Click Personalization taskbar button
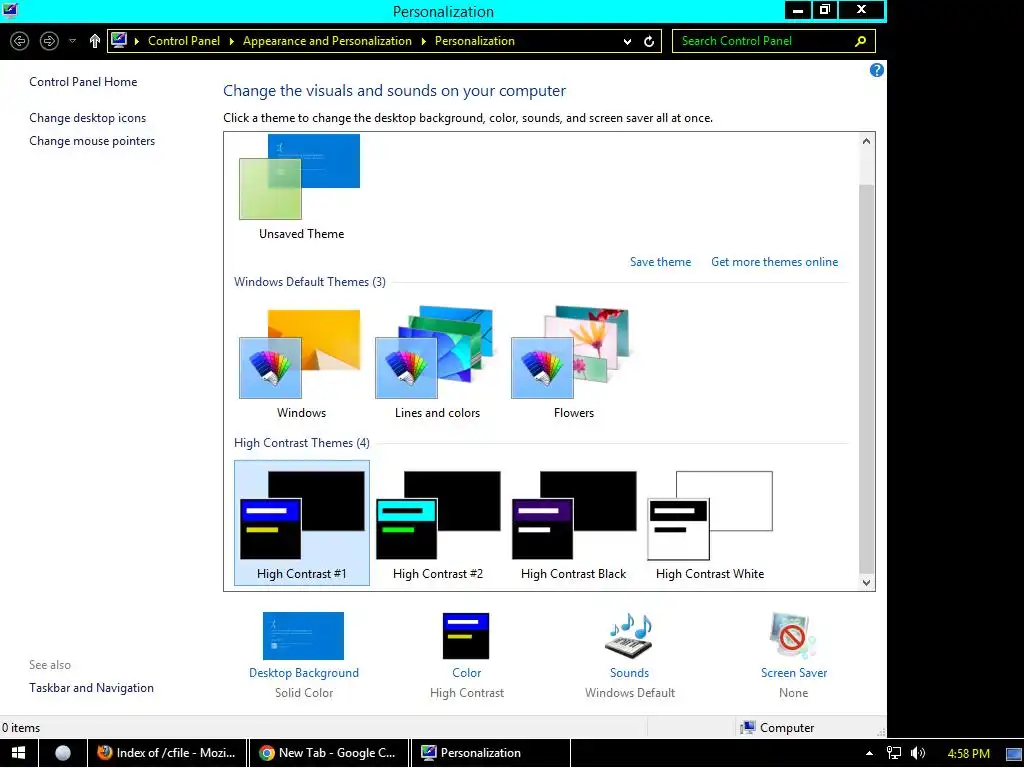Screen dimensions: 1024x768 [x=490, y=753]
